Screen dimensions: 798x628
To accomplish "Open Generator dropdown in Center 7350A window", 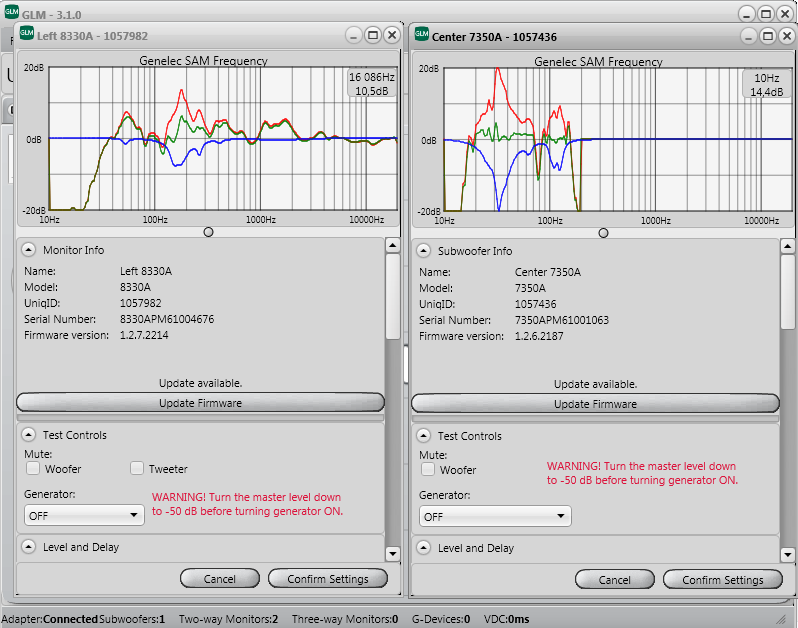I will [x=495, y=517].
